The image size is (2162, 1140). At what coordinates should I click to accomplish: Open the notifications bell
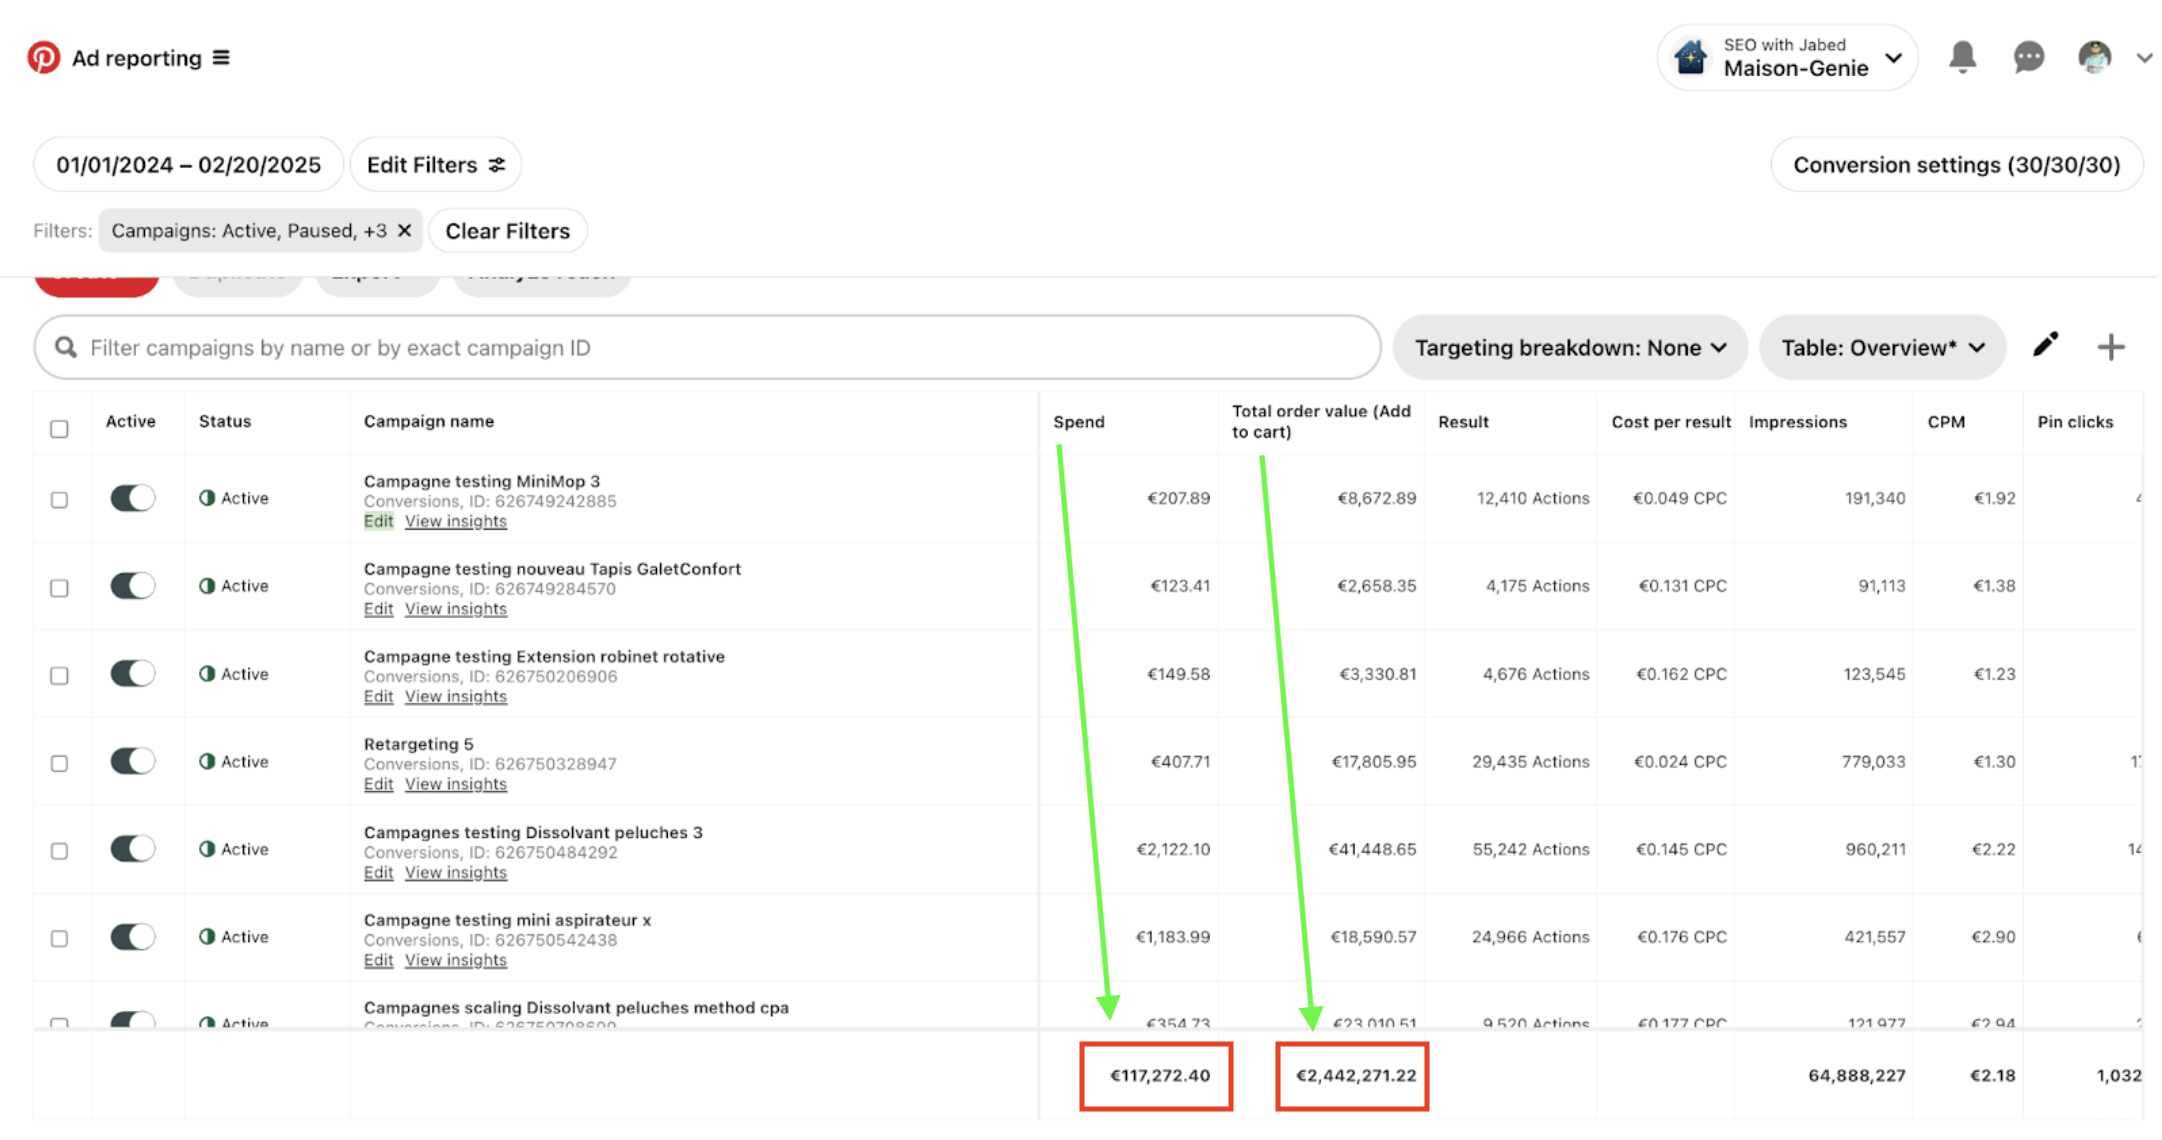[x=1962, y=58]
